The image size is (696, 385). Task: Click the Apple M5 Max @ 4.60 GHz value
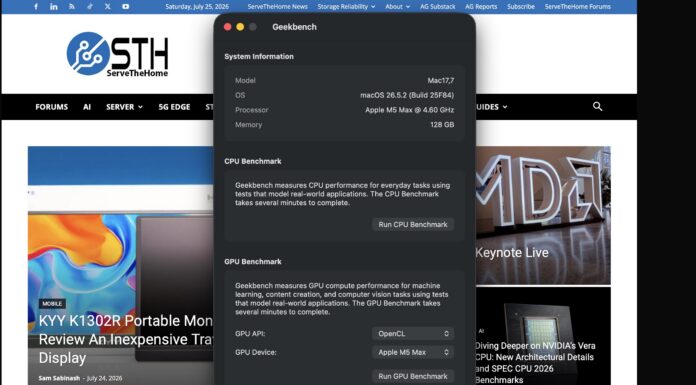point(409,110)
